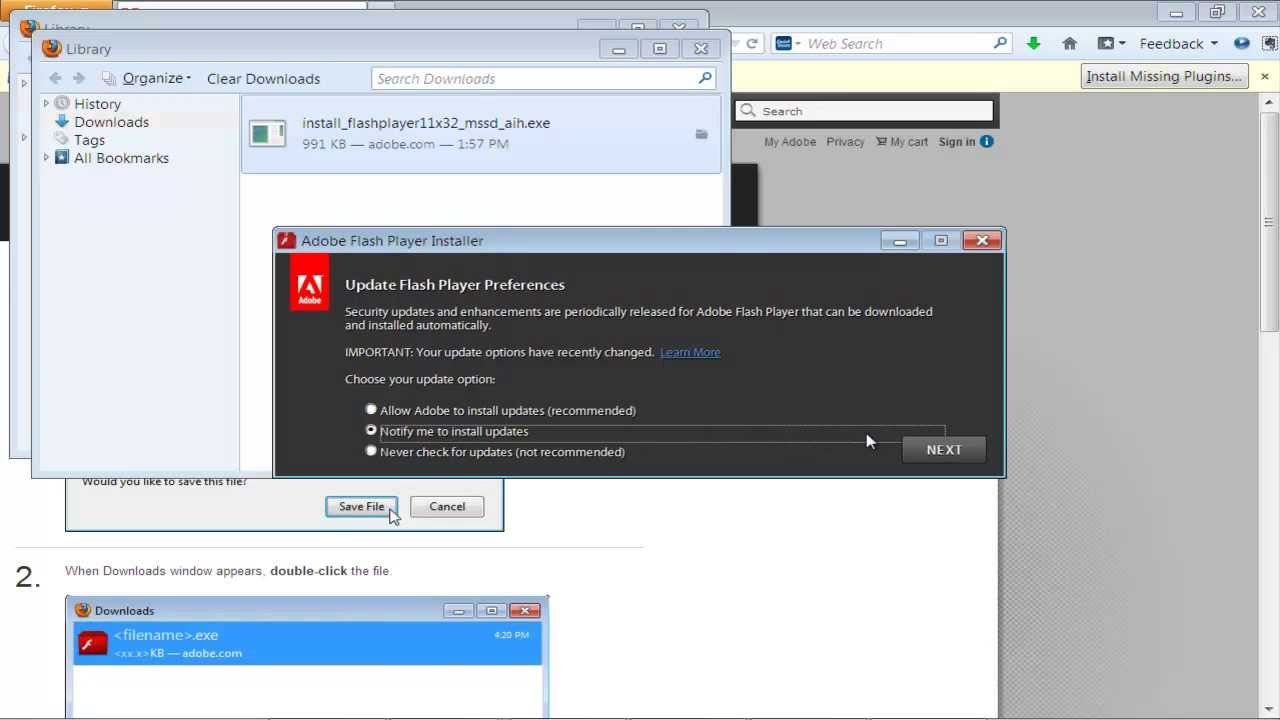This screenshot has width=1280, height=720.
Task: Click the info icon beside Sign in
Action: pos(987,142)
